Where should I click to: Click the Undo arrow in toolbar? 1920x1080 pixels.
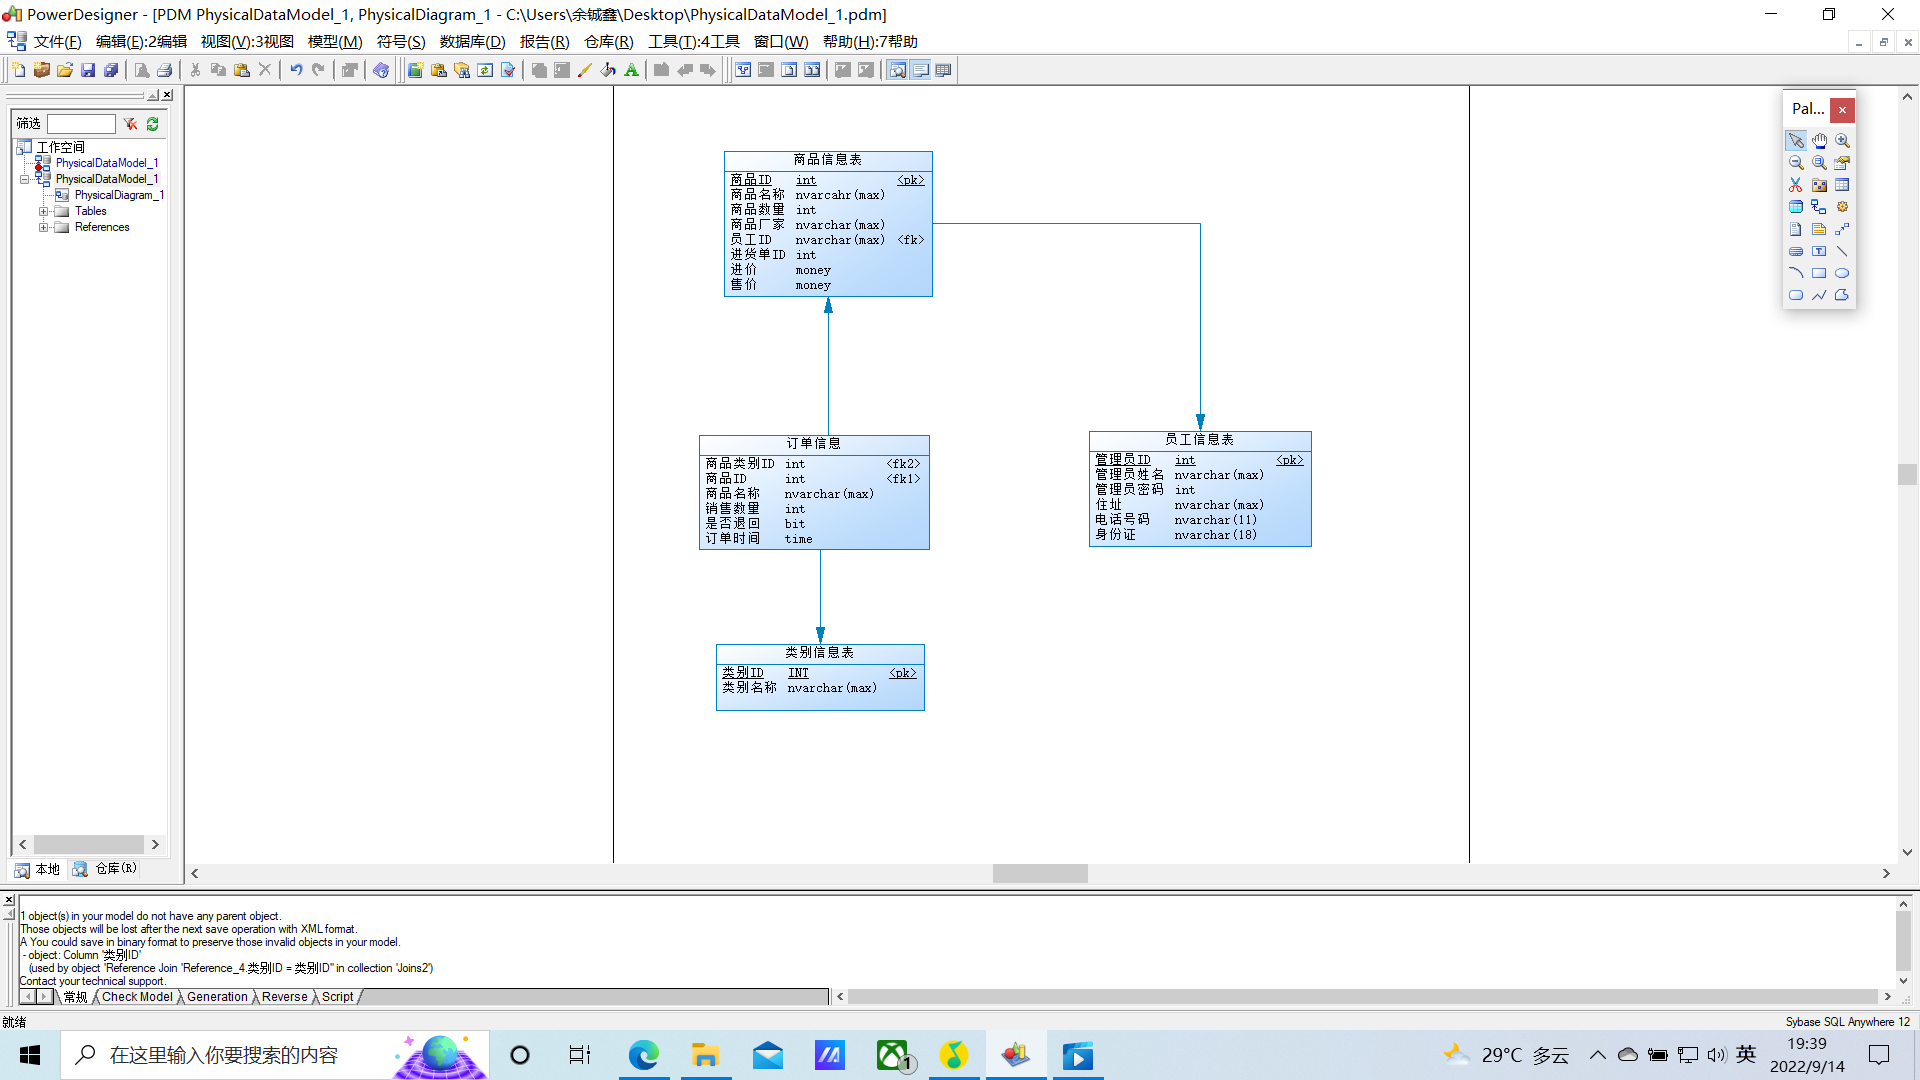click(x=296, y=70)
